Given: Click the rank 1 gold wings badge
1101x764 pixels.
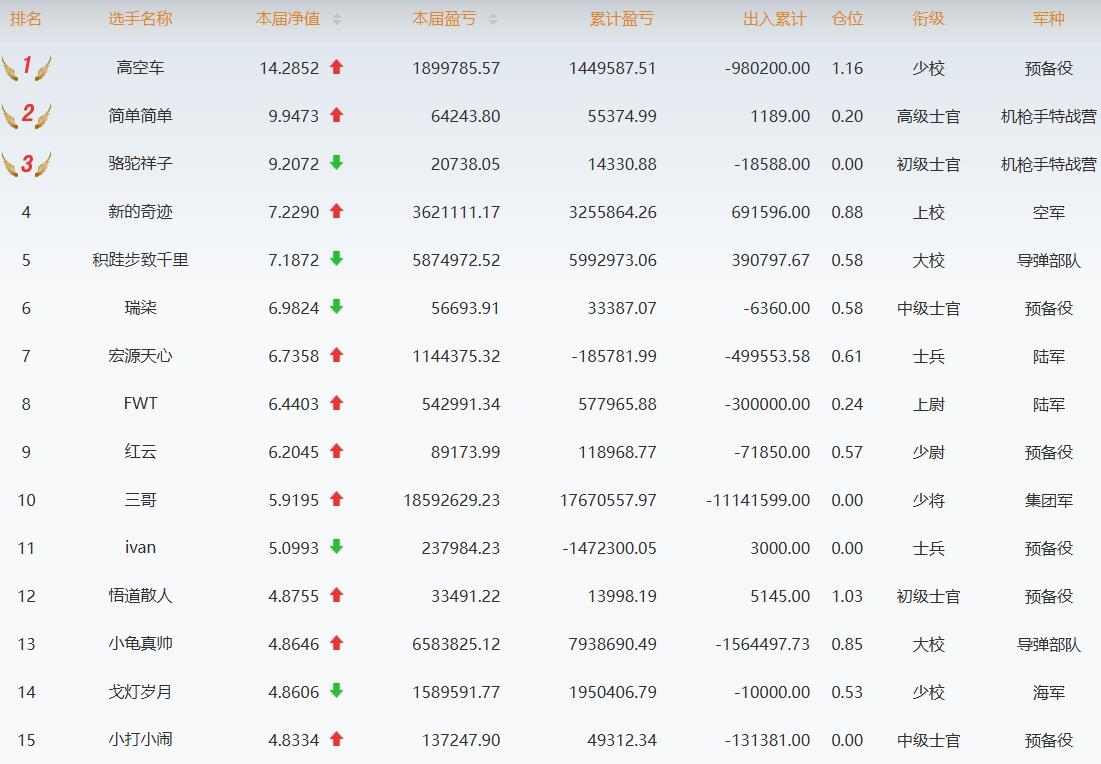Looking at the screenshot, I should [26, 68].
